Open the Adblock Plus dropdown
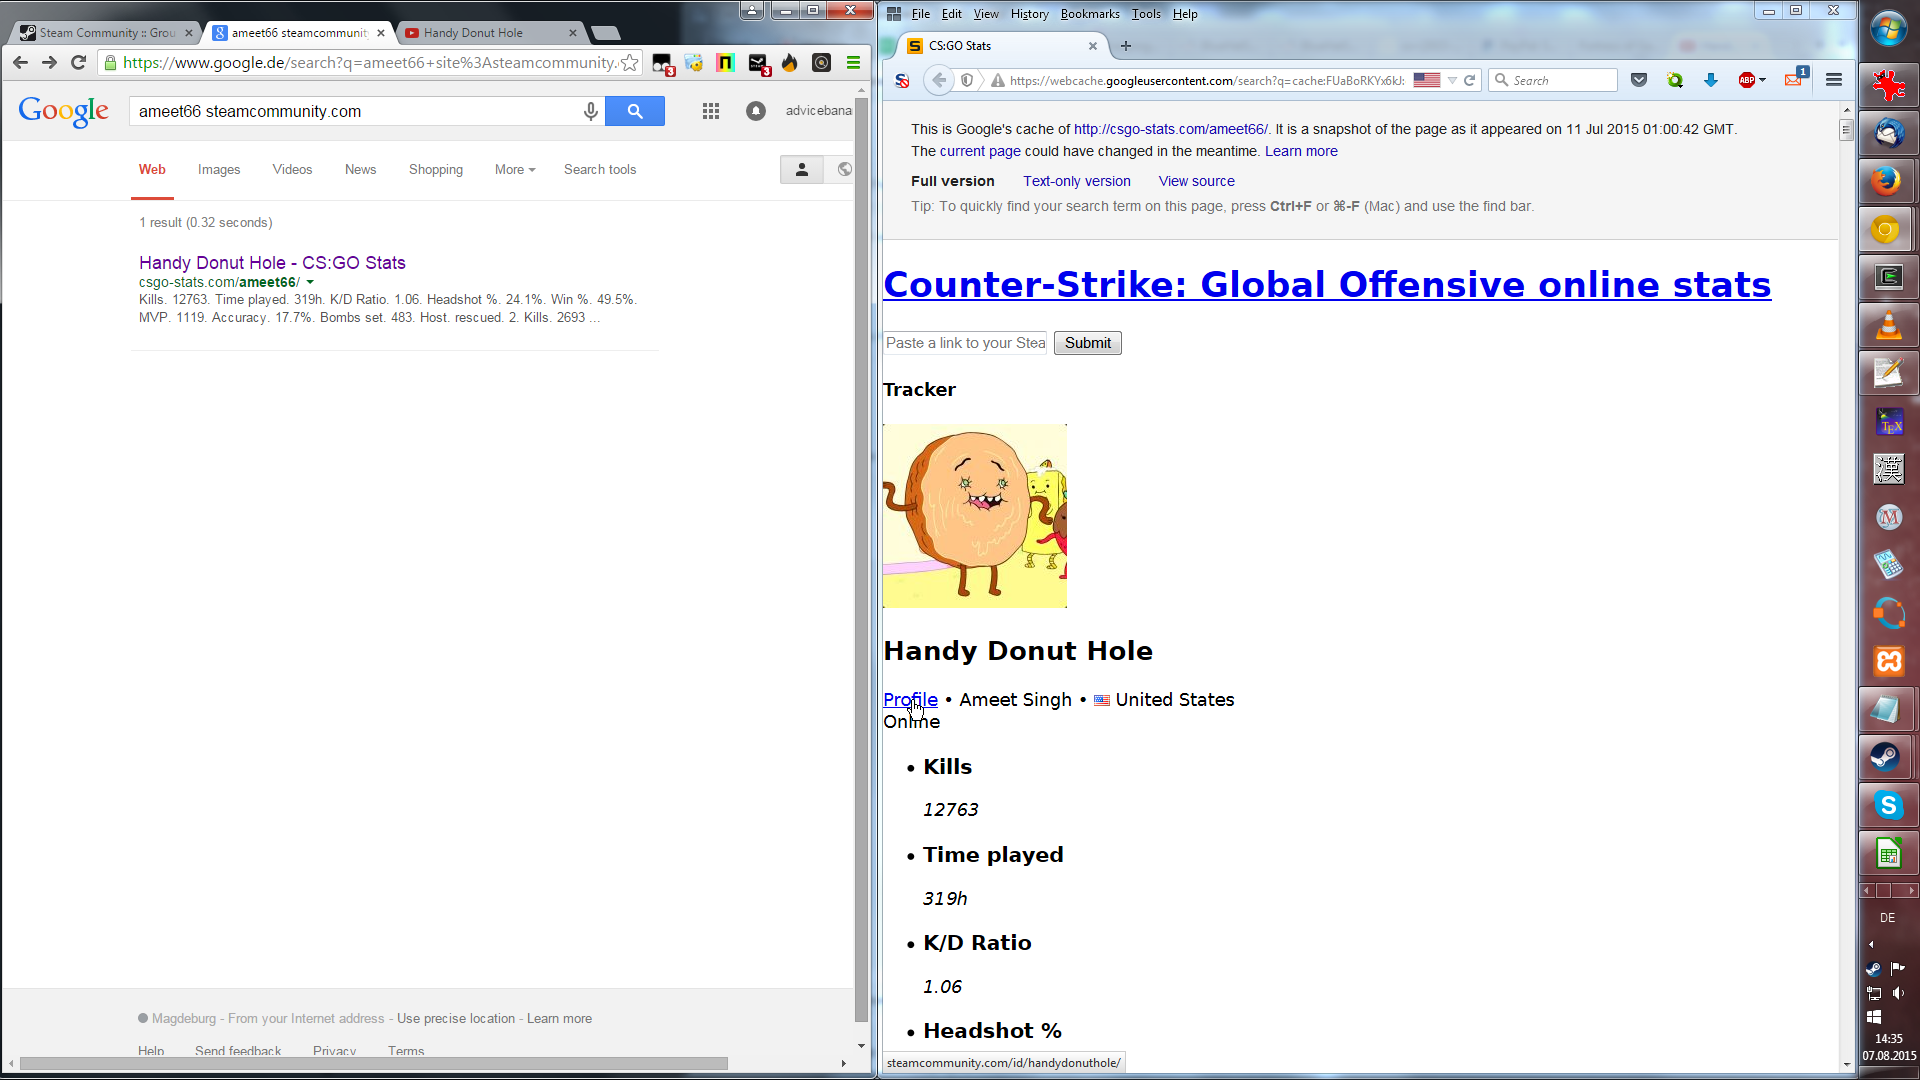Screen dimensions: 1920x1080 tap(1762, 80)
